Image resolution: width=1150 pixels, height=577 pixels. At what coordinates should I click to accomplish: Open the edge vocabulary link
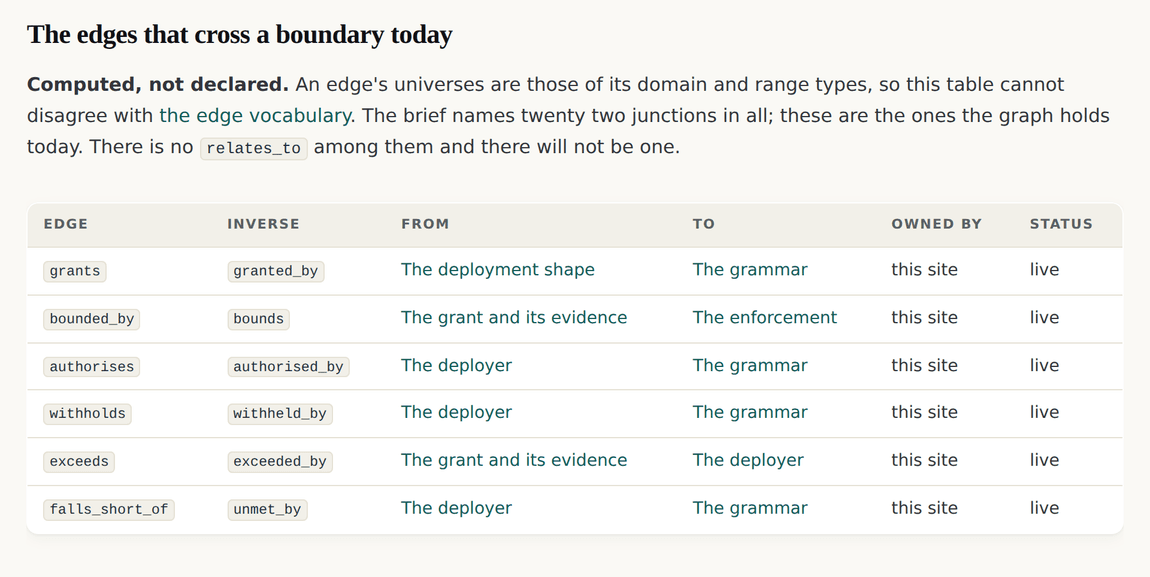[254, 116]
